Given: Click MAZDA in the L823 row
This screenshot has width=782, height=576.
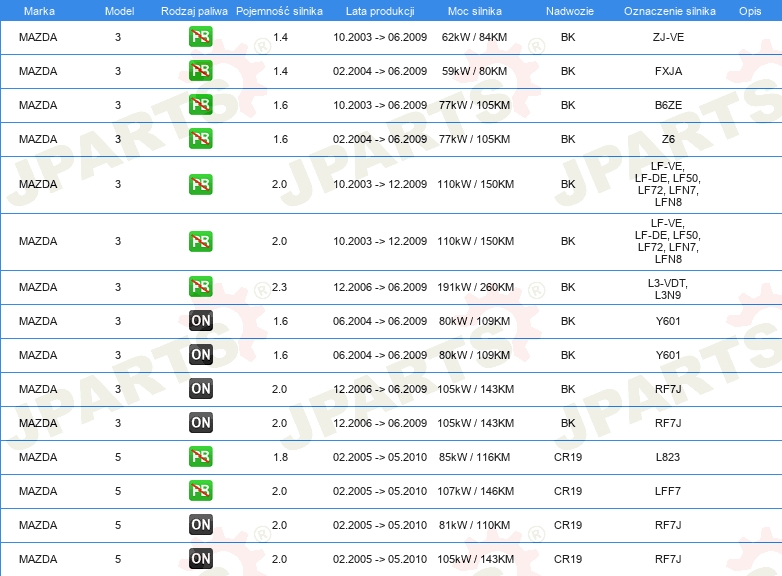Looking at the screenshot, I should 38,457.
